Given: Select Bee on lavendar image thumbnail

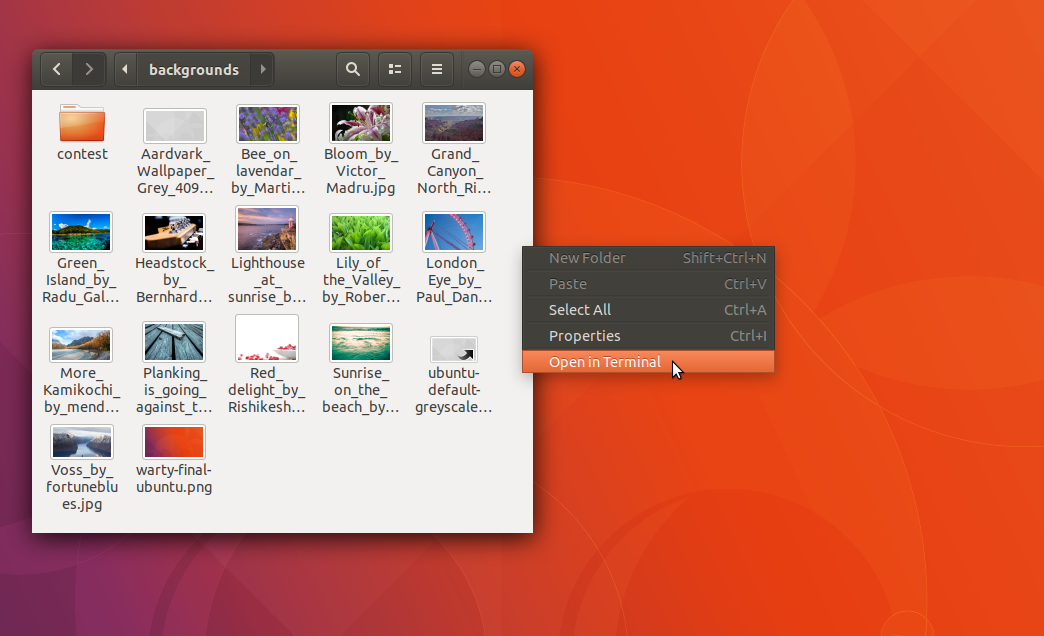Looking at the screenshot, I should click(x=268, y=123).
